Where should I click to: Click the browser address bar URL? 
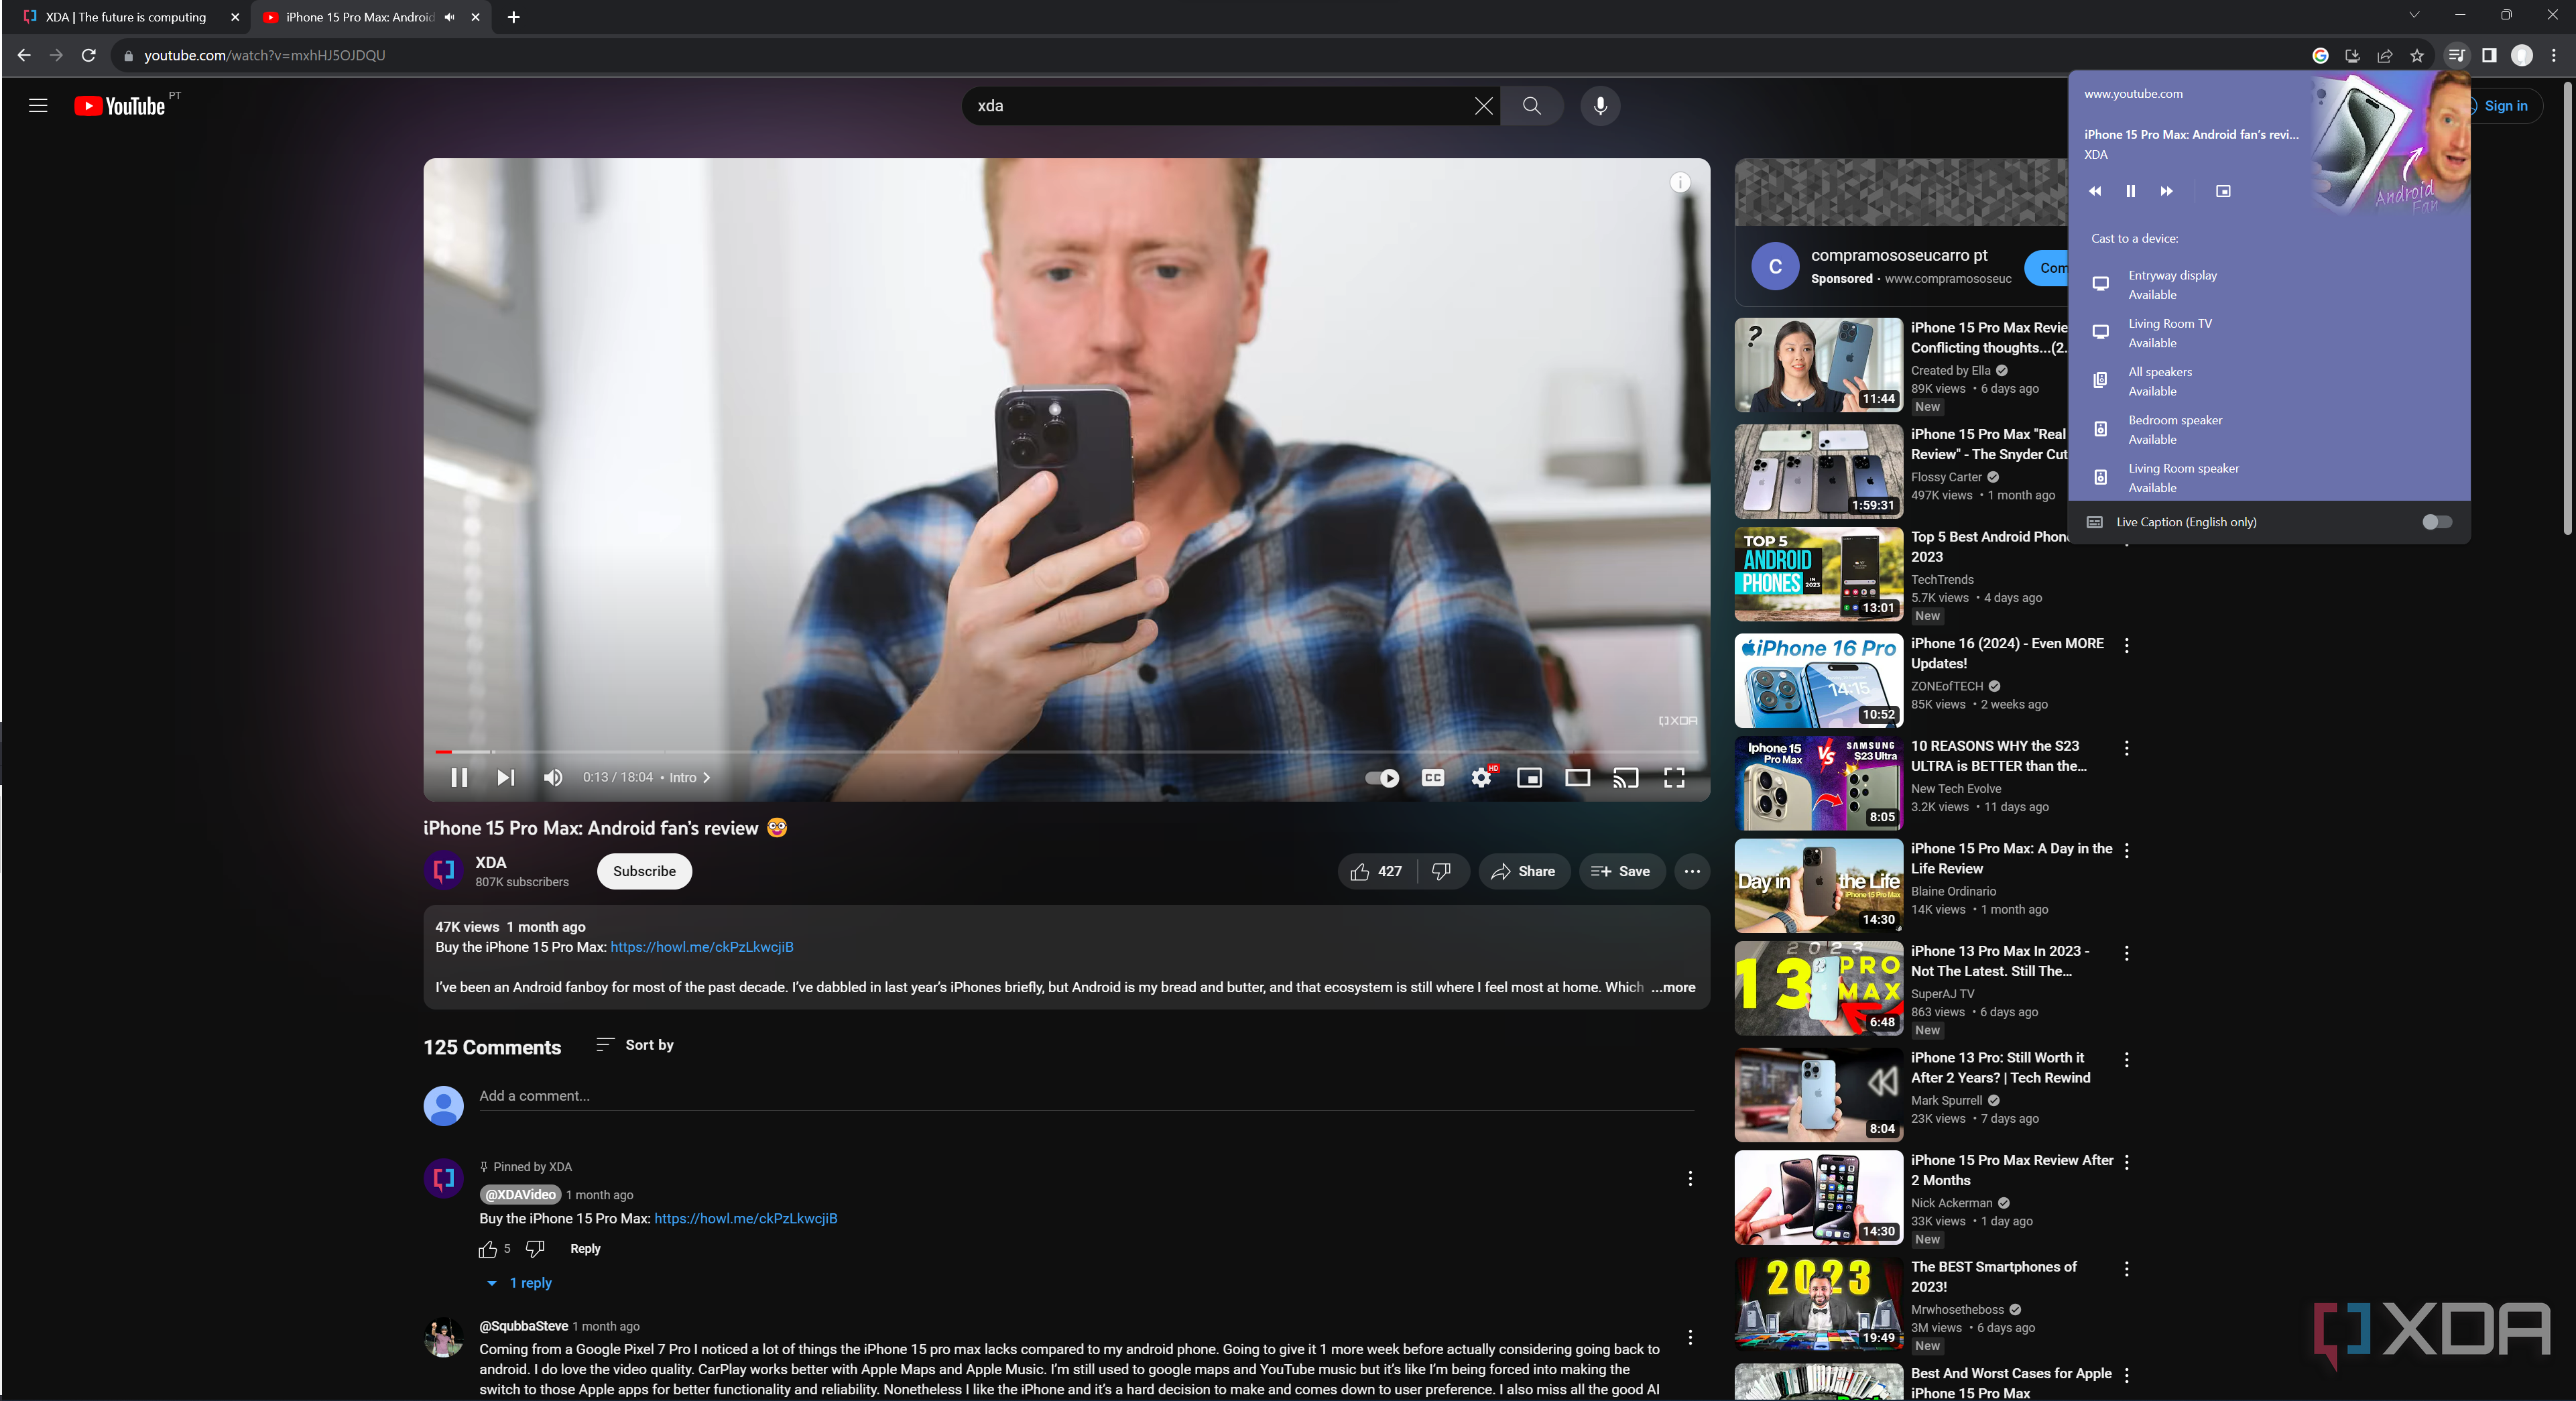tap(264, 55)
